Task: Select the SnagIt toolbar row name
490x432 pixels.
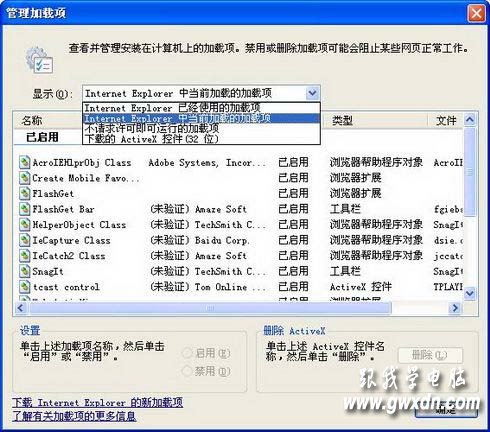Action: [48, 272]
